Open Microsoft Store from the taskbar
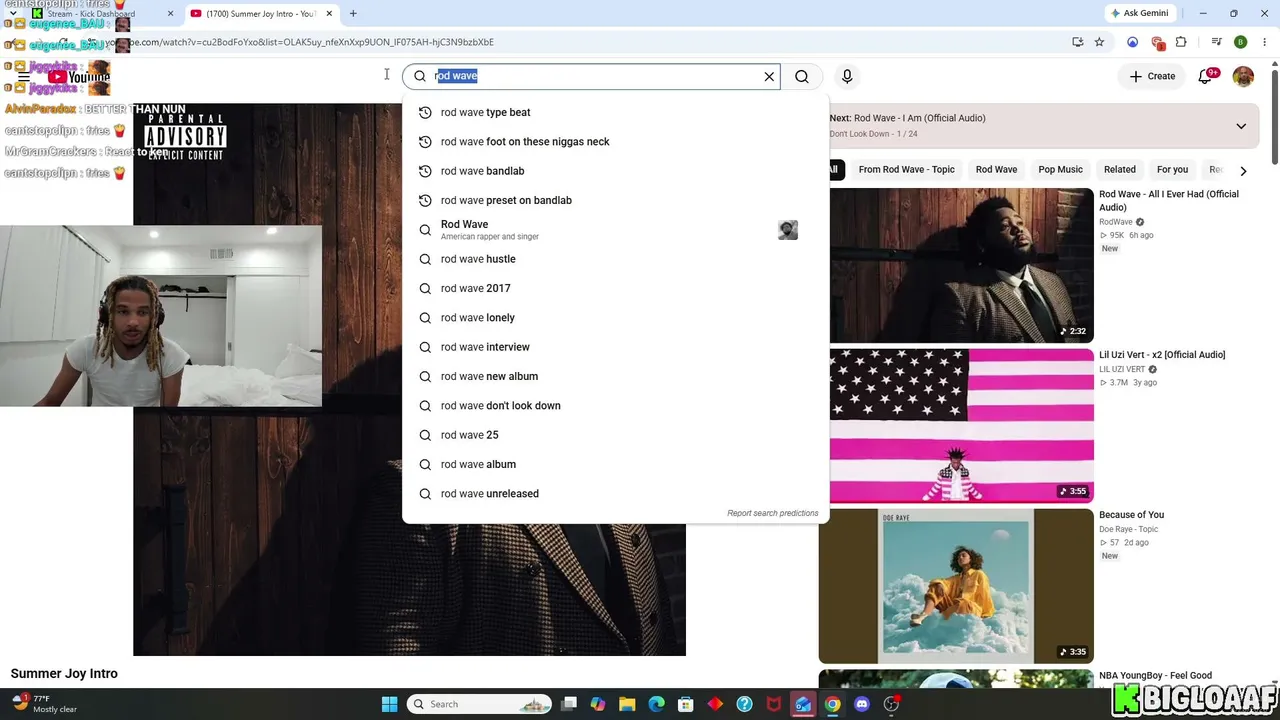Screen dimensions: 1280x720 click(686, 704)
